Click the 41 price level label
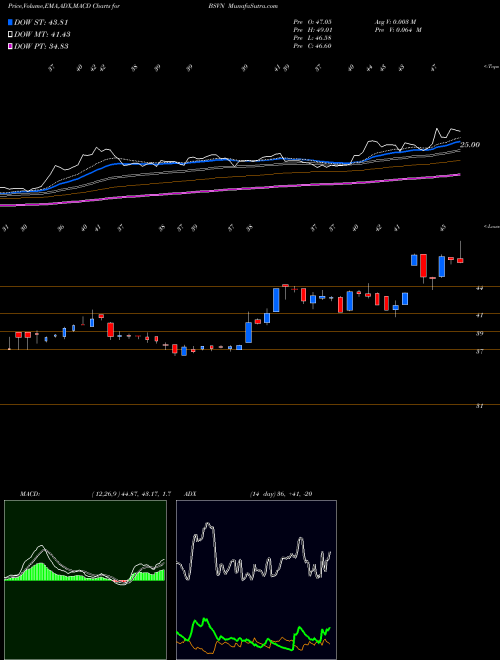Image resolution: width=500 pixels, height=660 pixels. pyautogui.click(x=479, y=315)
